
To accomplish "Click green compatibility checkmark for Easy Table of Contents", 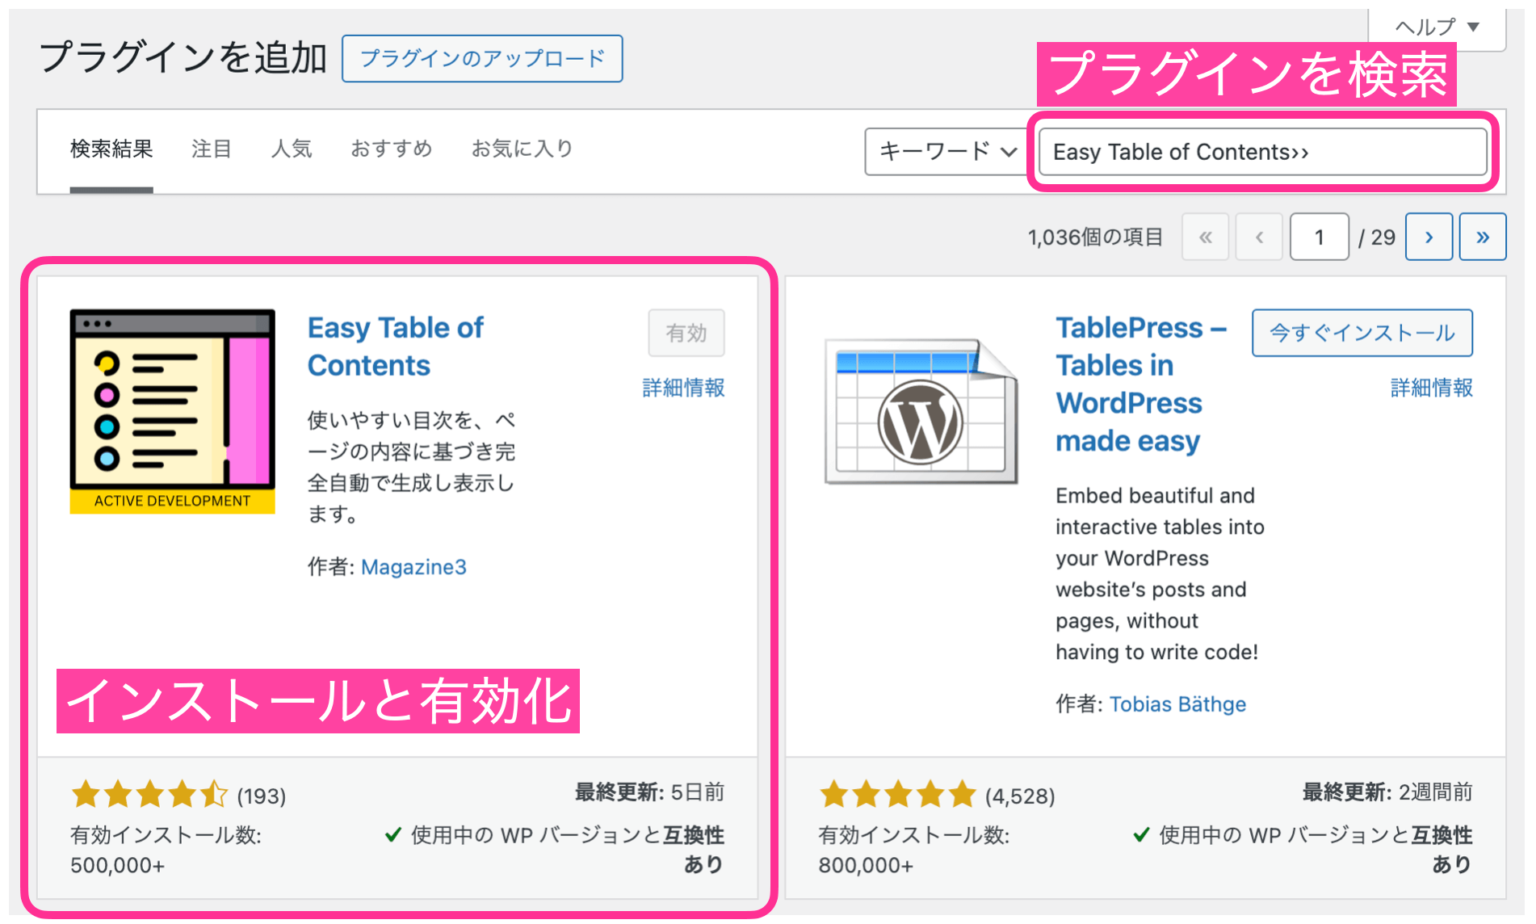I will (x=391, y=834).
